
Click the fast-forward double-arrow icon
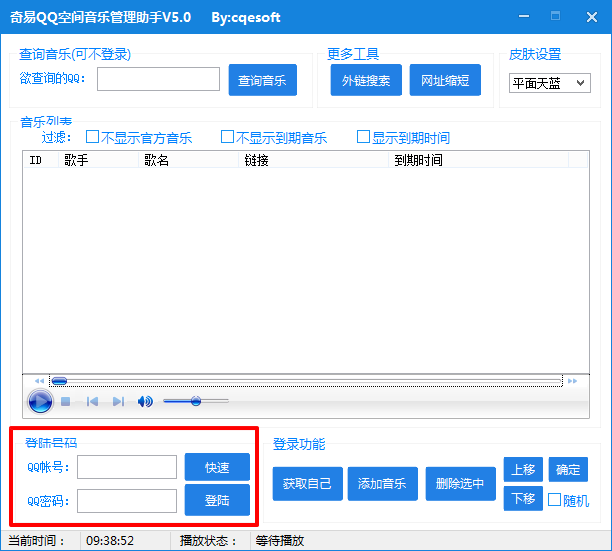572,381
